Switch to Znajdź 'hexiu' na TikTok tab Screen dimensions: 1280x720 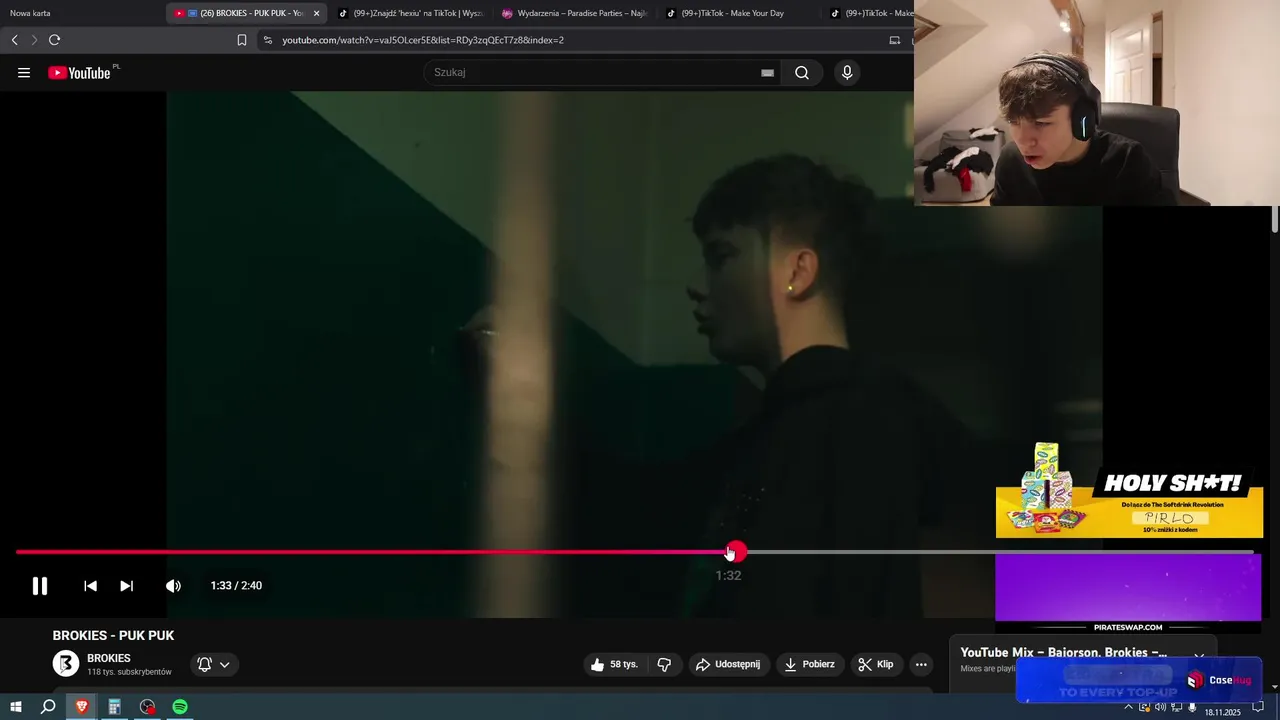pos(410,13)
